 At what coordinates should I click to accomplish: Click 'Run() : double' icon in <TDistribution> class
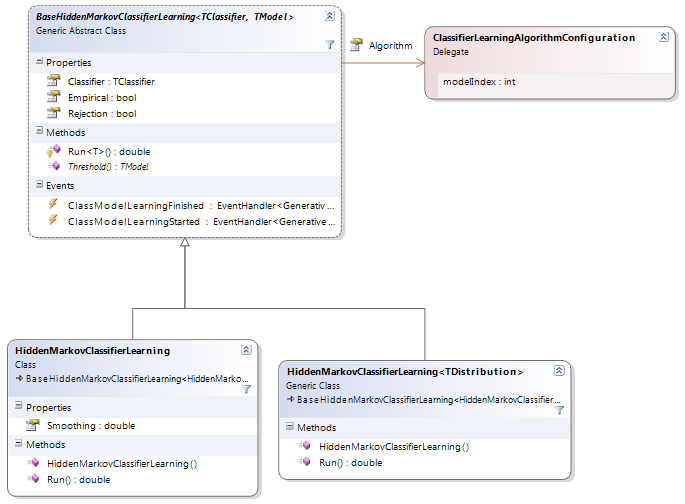pyautogui.click(x=304, y=462)
